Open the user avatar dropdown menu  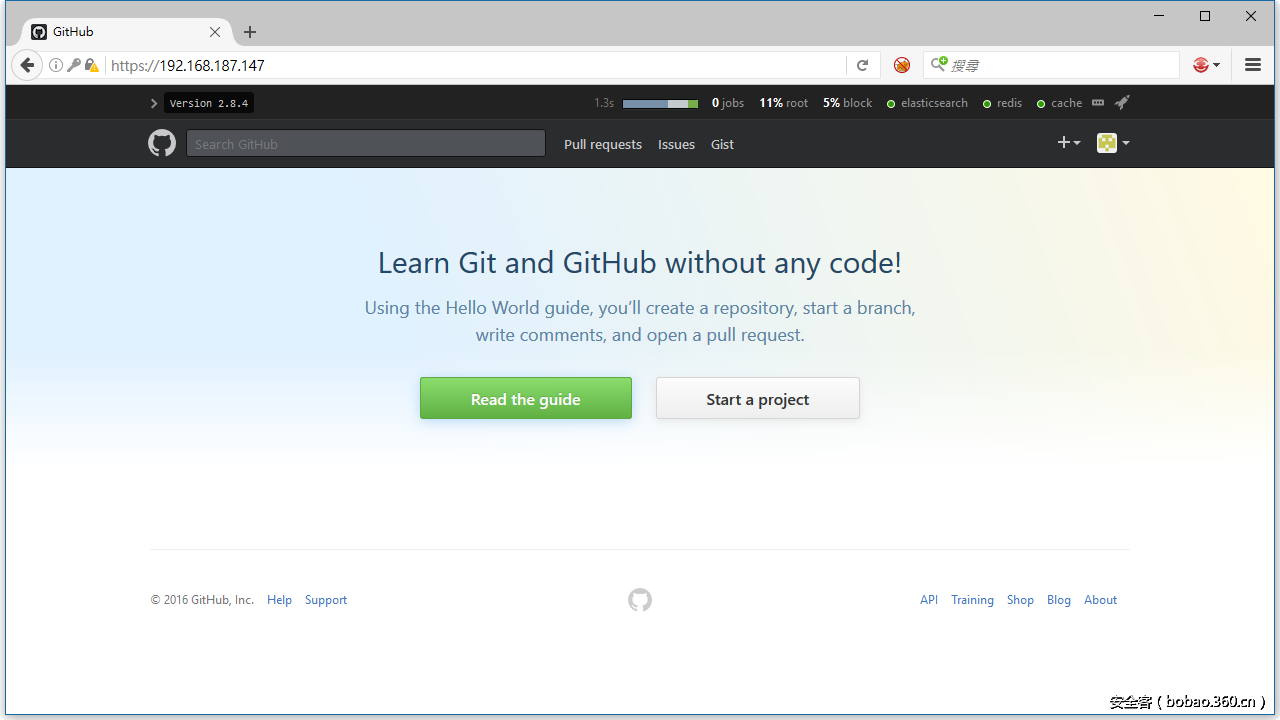pyautogui.click(x=1113, y=143)
